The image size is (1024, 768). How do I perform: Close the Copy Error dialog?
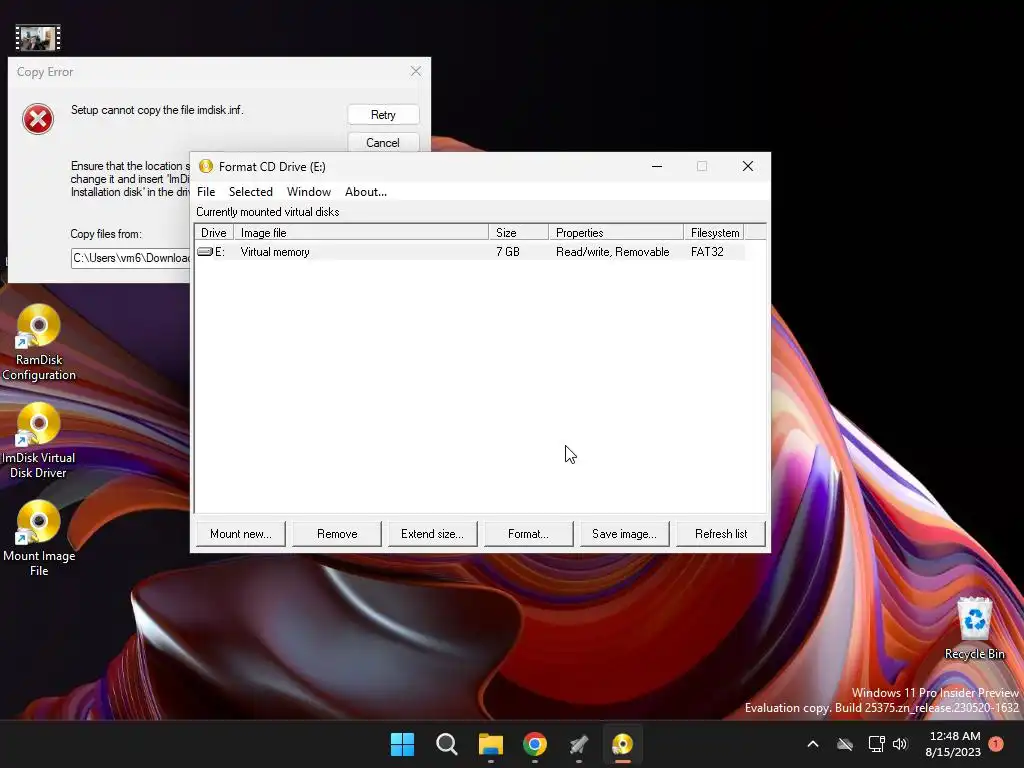(x=416, y=71)
